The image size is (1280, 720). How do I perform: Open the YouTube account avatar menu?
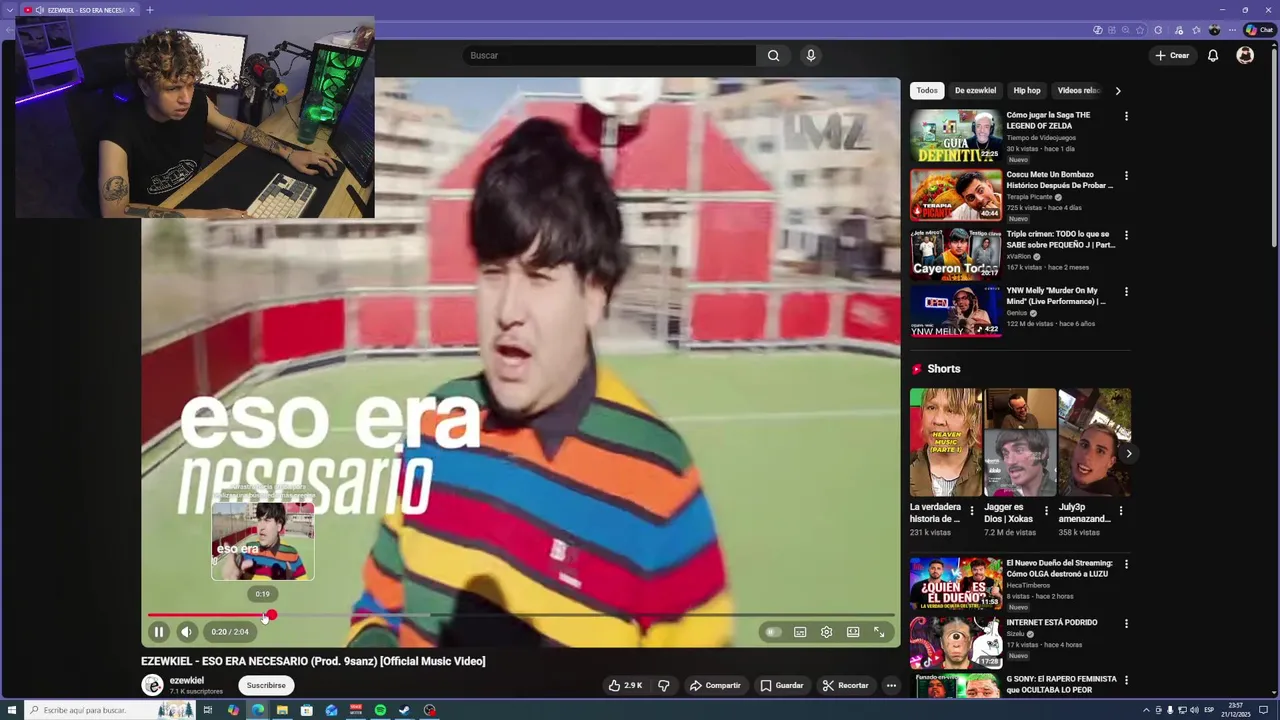[x=1245, y=56]
